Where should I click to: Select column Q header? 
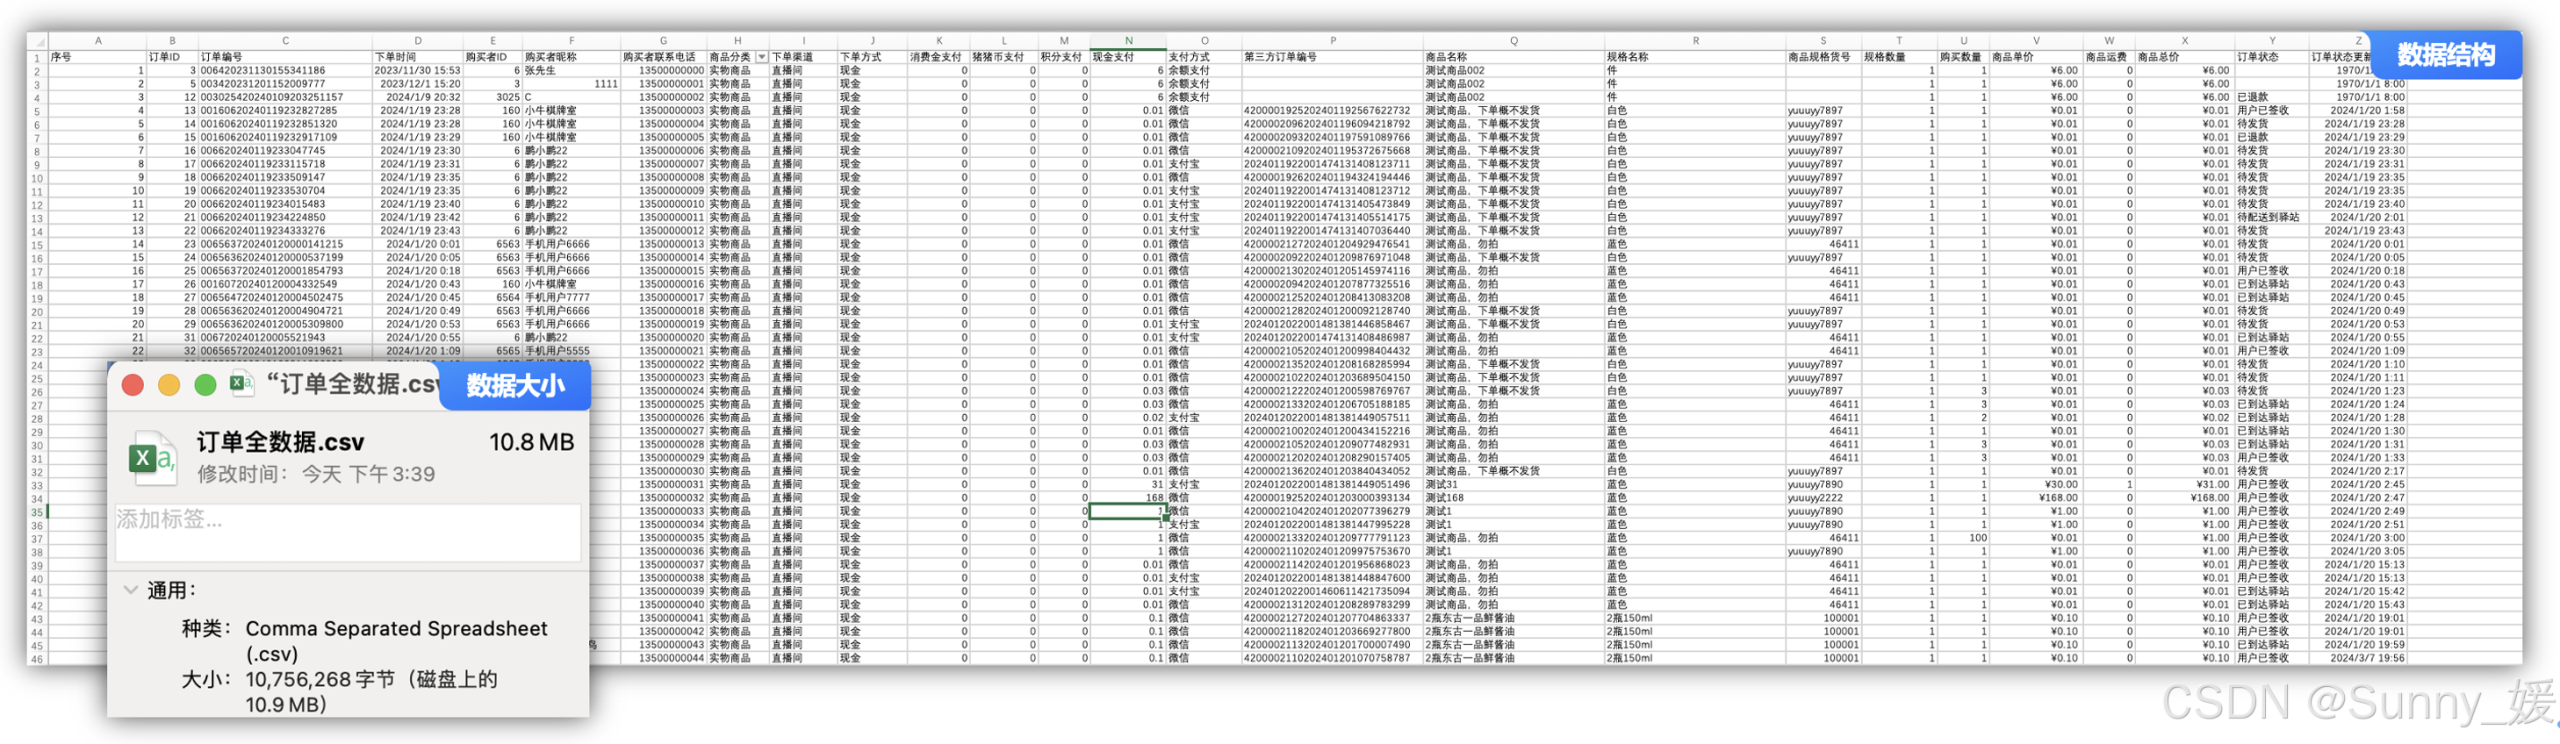click(1513, 41)
